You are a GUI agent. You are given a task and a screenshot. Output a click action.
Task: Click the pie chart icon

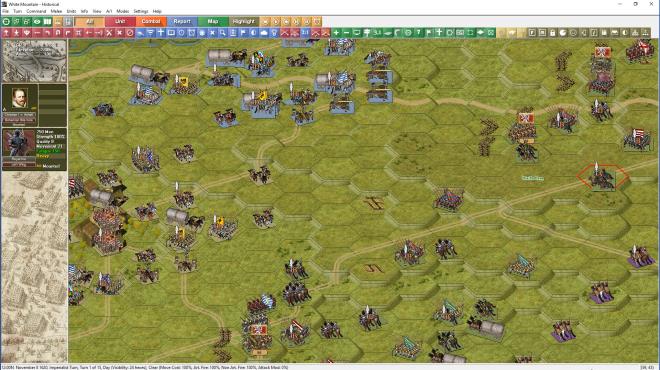pos(563,32)
